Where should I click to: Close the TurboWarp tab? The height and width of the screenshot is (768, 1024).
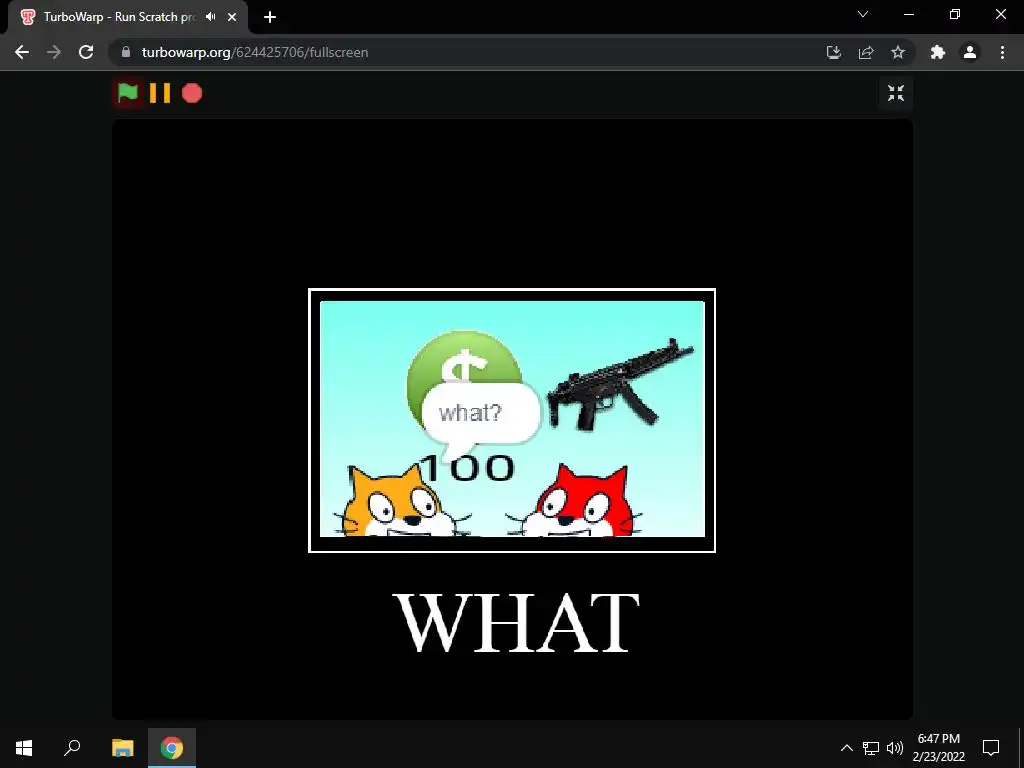tap(232, 17)
